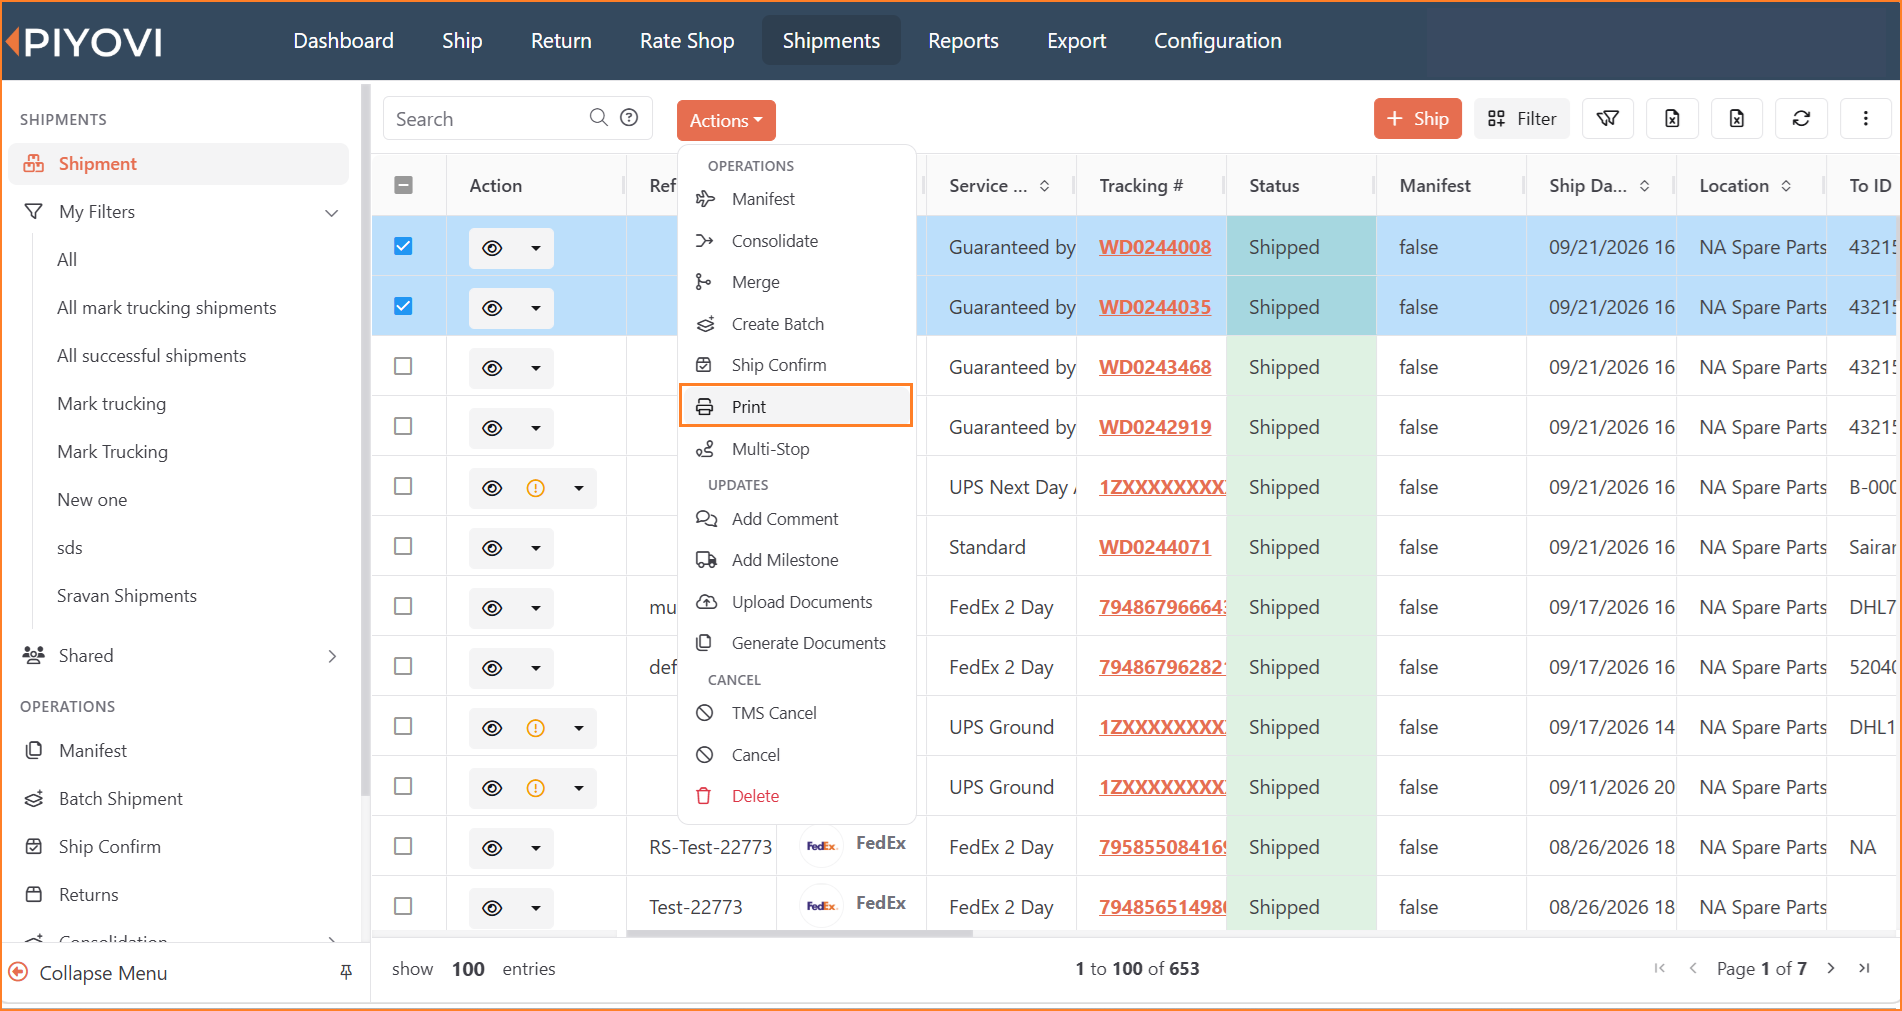1902x1011 pixels.
Task: Click the refresh icon in the toolbar
Action: click(1801, 119)
